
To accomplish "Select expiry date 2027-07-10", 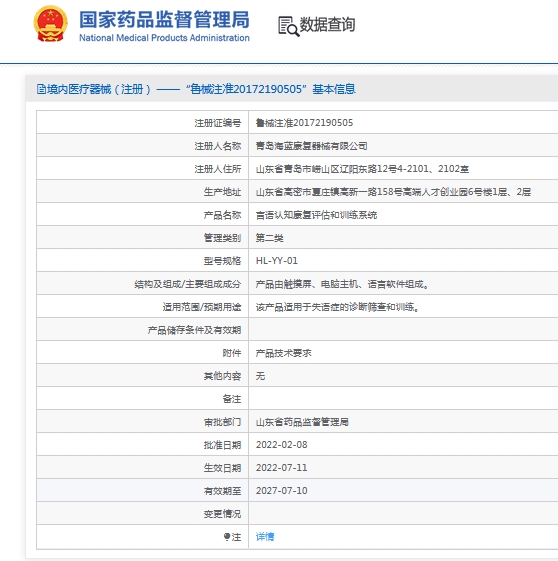I will (x=282, y=491).
